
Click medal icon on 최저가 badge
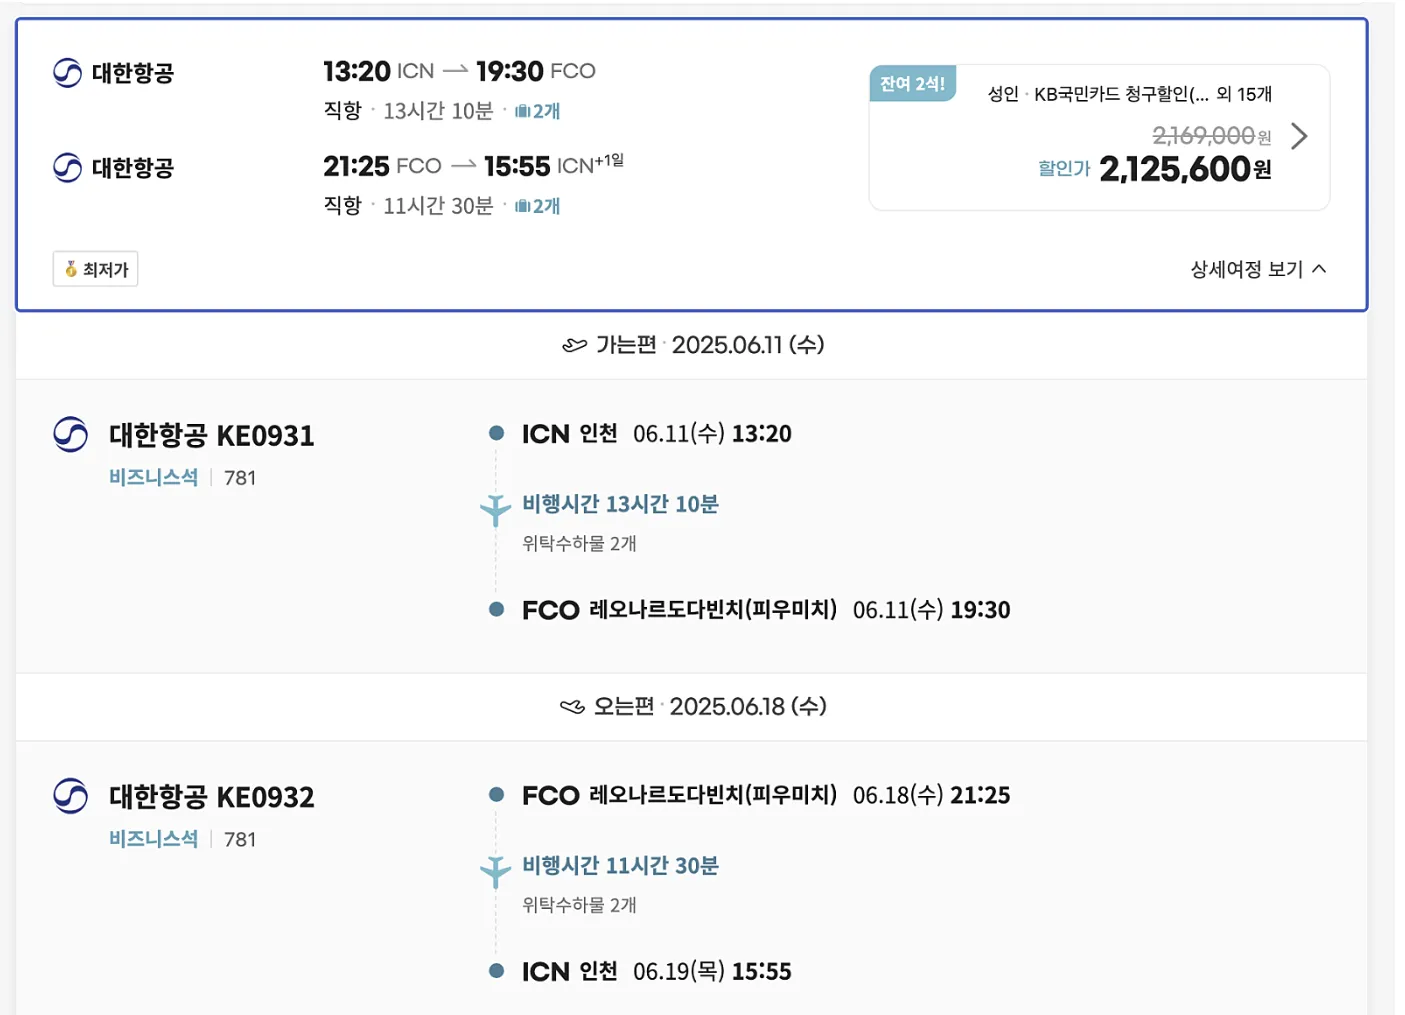(x=71, y=269)
